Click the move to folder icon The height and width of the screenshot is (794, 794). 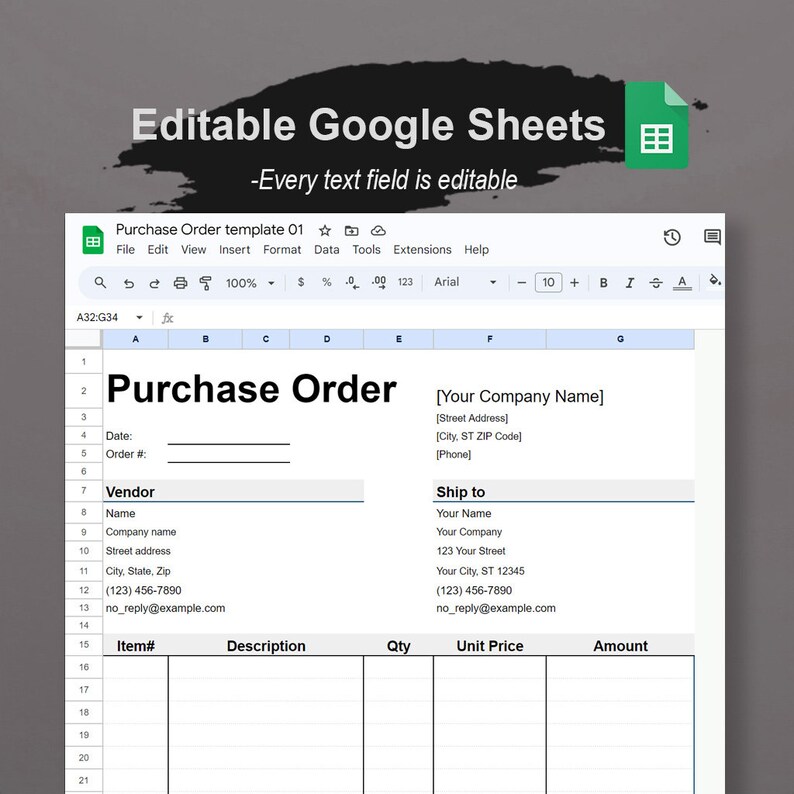(351, 231)
